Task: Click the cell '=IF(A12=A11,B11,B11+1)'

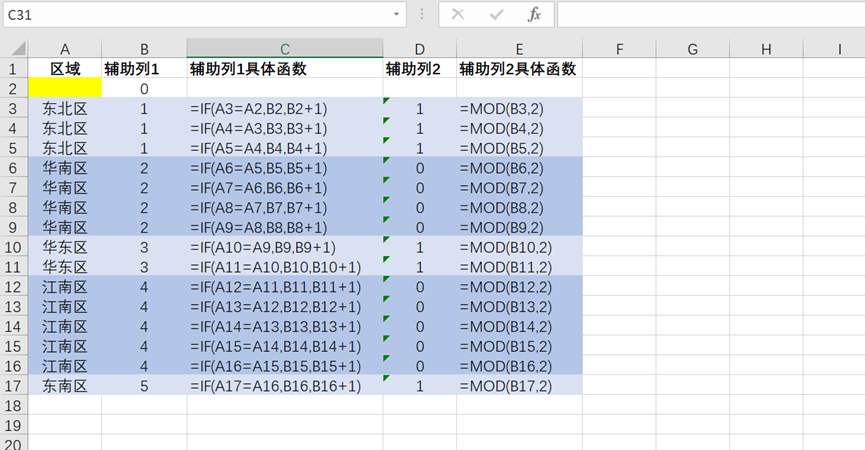Action: [285, 287]
